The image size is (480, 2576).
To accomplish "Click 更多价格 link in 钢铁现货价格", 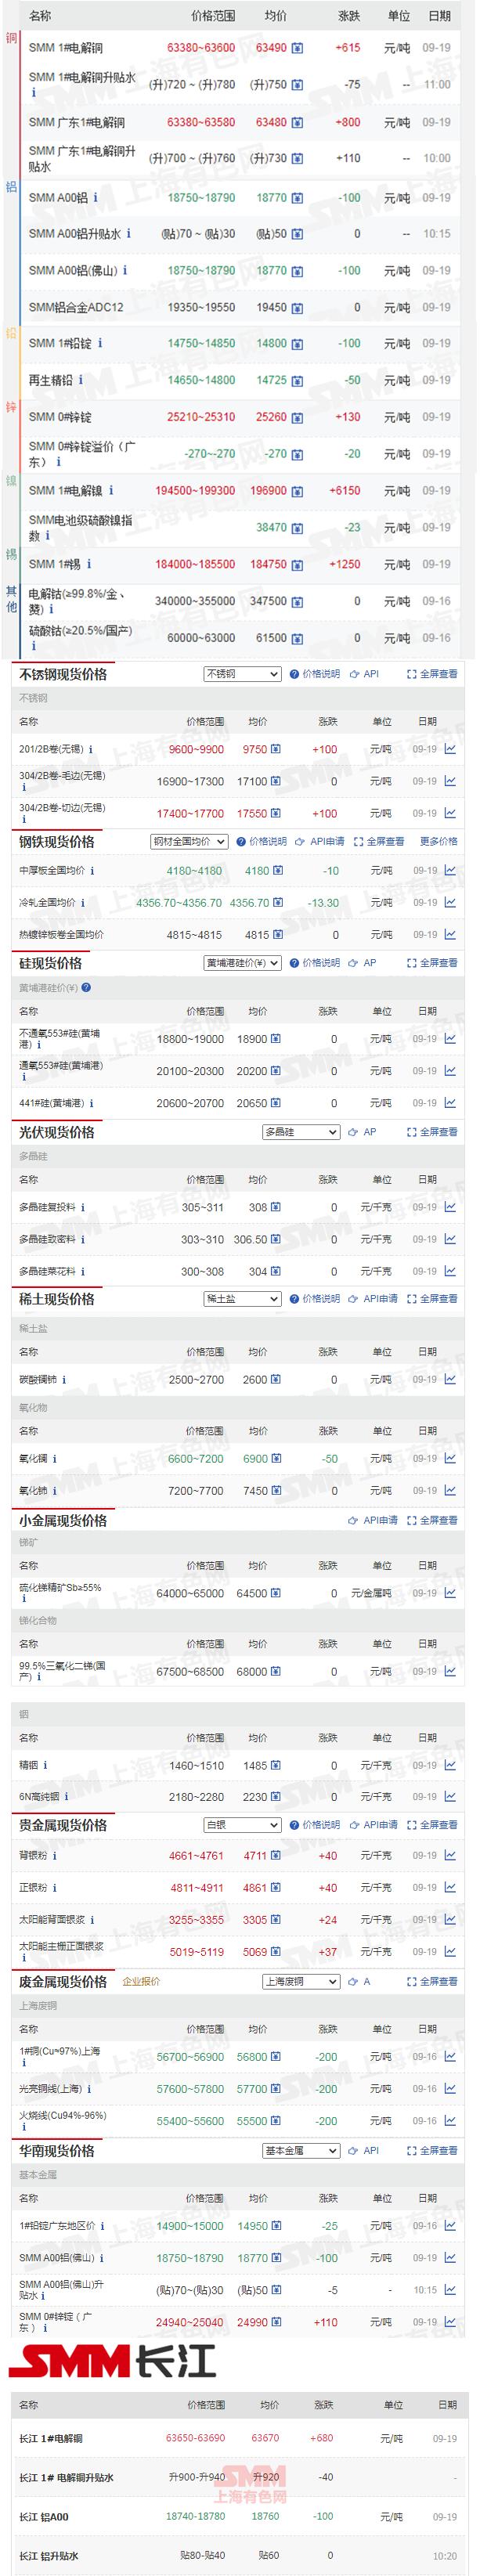I will pyautogui.click(x=438, y=842).
